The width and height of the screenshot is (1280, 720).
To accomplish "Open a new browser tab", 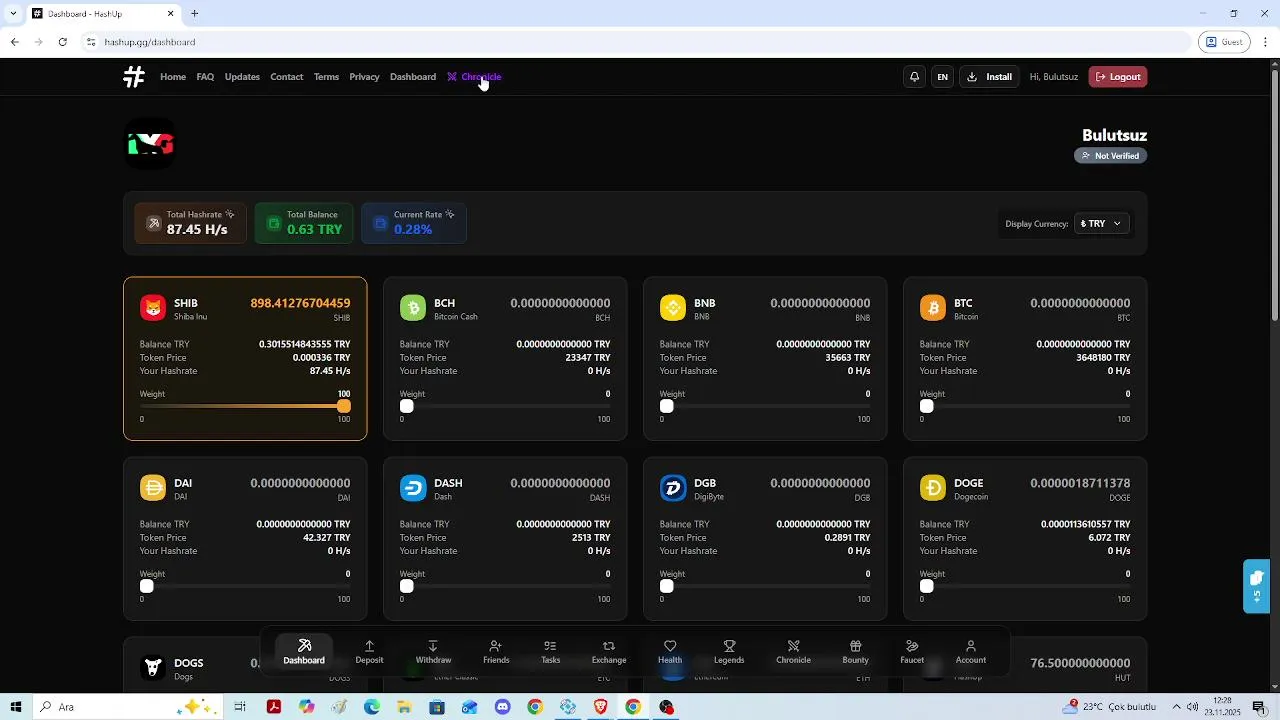I will (x=195, y=14).
